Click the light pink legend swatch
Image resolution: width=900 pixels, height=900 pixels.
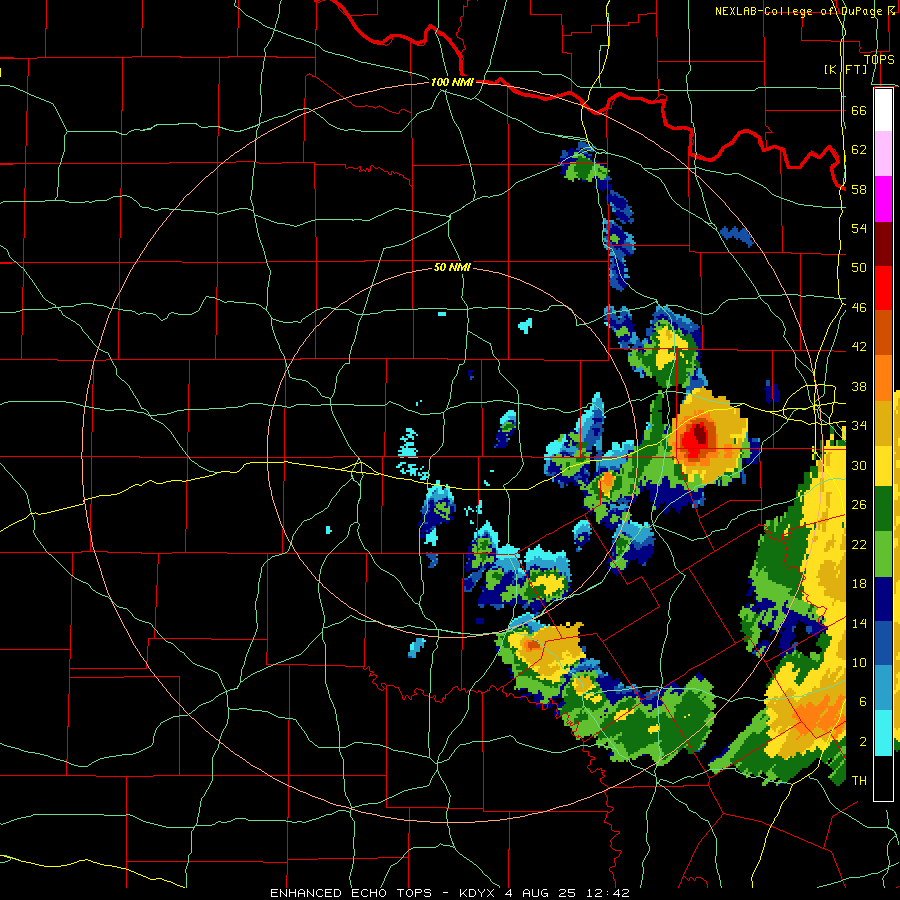coord(883,154)
